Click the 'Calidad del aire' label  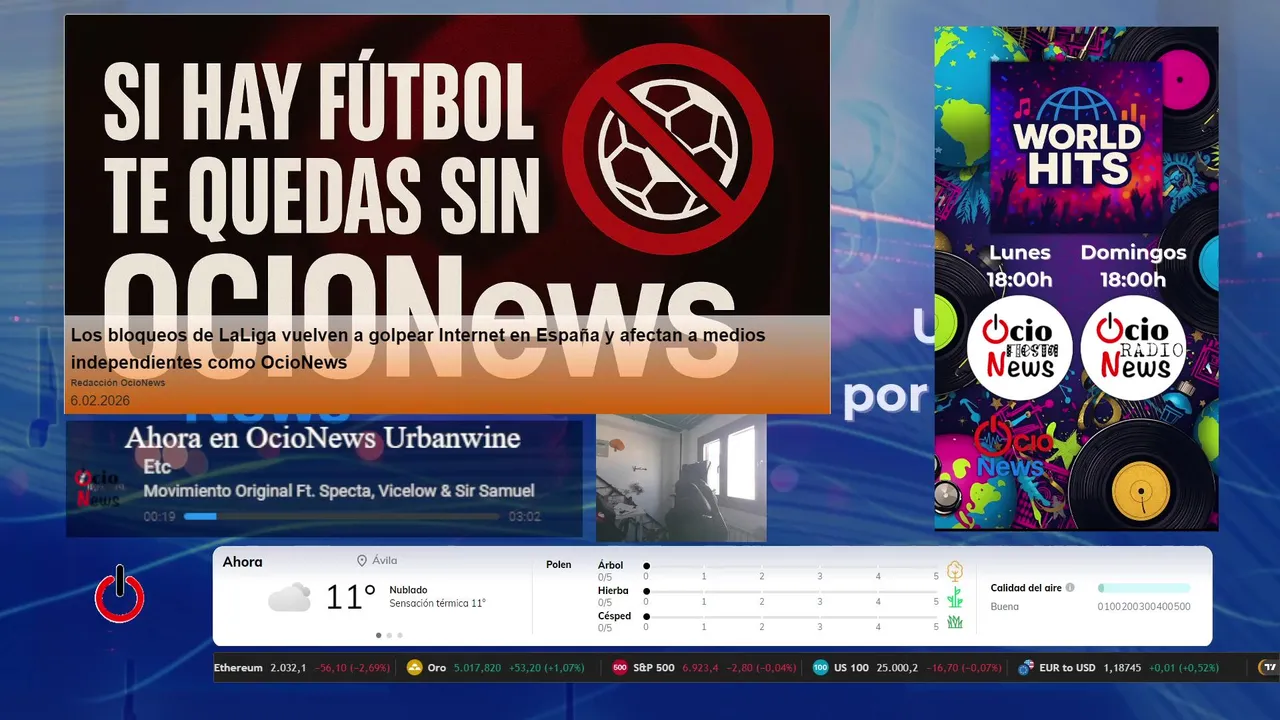coord(1026,588)
